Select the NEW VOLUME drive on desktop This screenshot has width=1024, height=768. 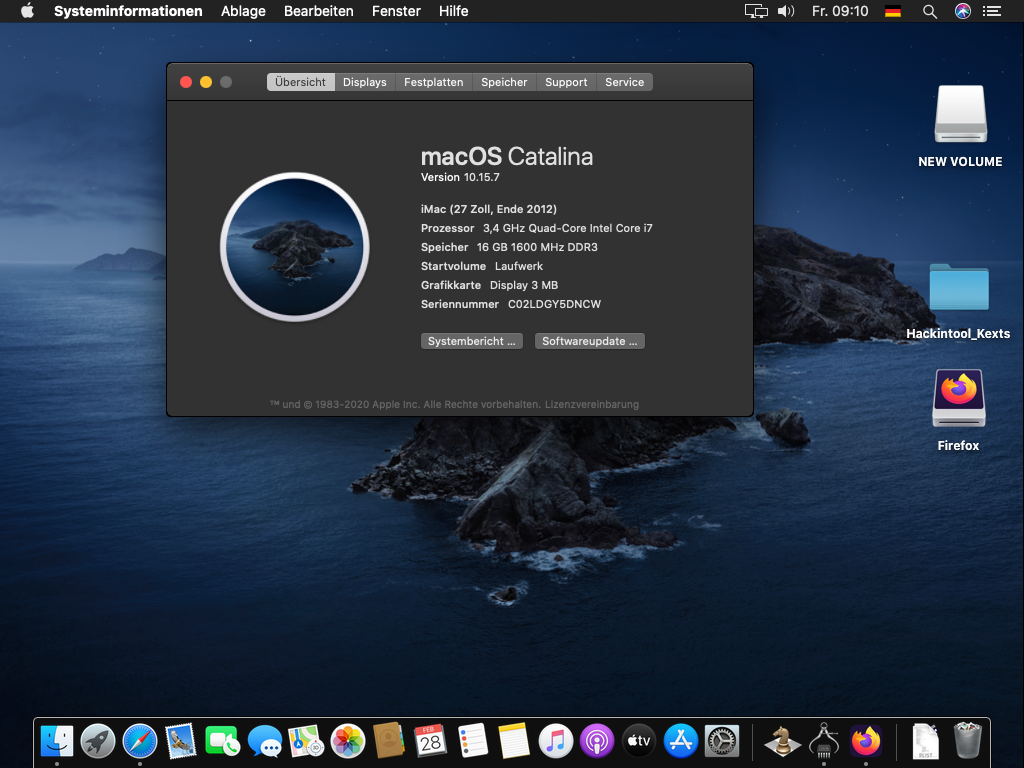pyautogui.click(x=960, y=115)
